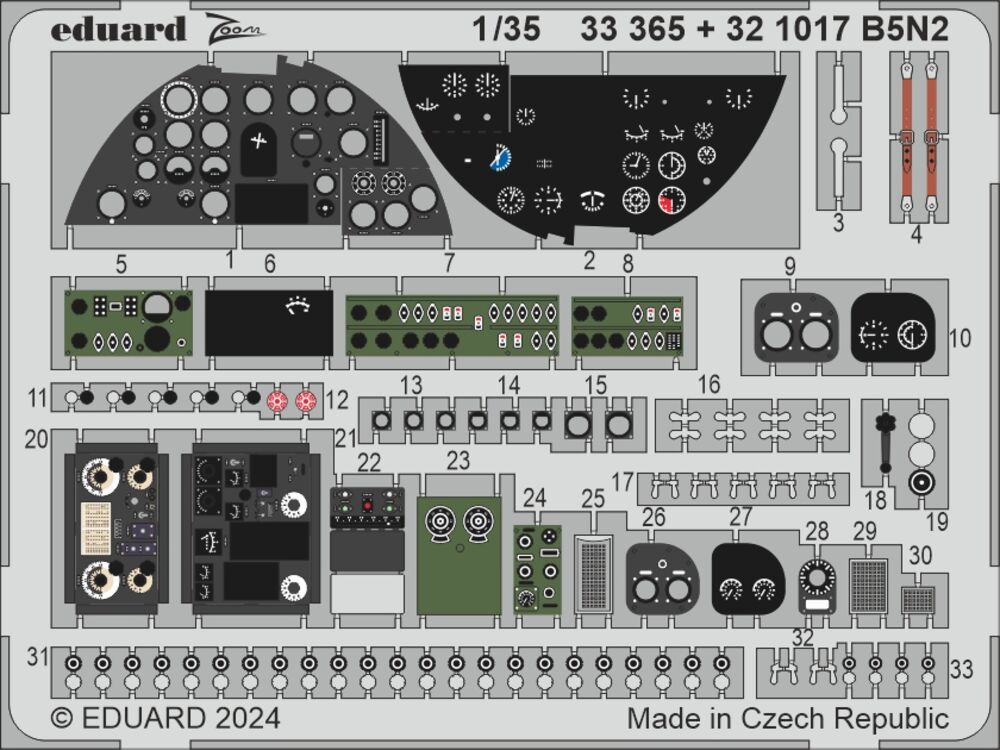The height and width of the screenshot is (750, 1000).
Task: Select the large gray instrument panel, part 1
Action: click(258, 155)
